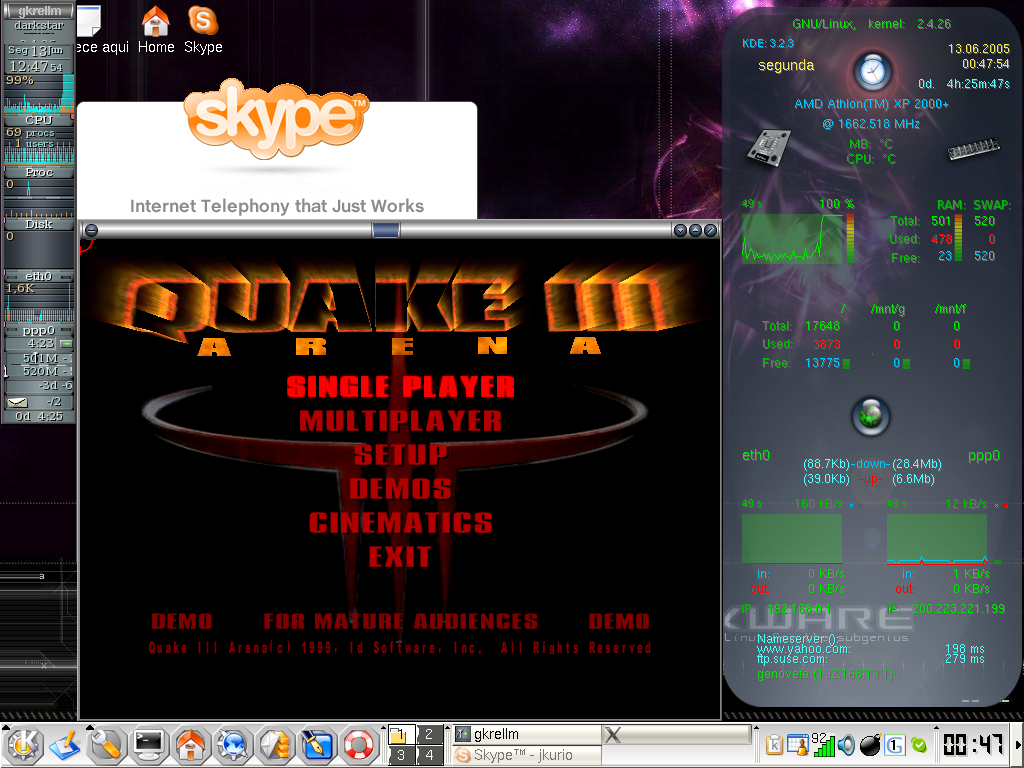Open the Home desktop icon
This screenshot has width=1024, height=768.
[x=156, y=30]
